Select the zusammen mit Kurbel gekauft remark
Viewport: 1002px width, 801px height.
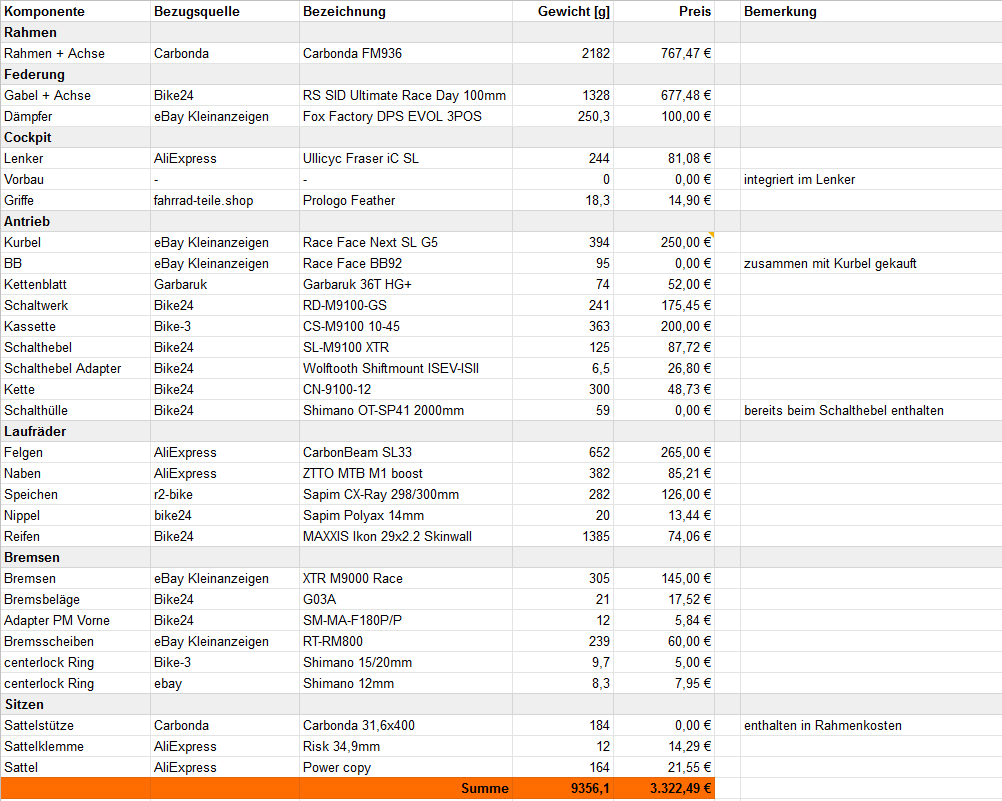[871, 263]
